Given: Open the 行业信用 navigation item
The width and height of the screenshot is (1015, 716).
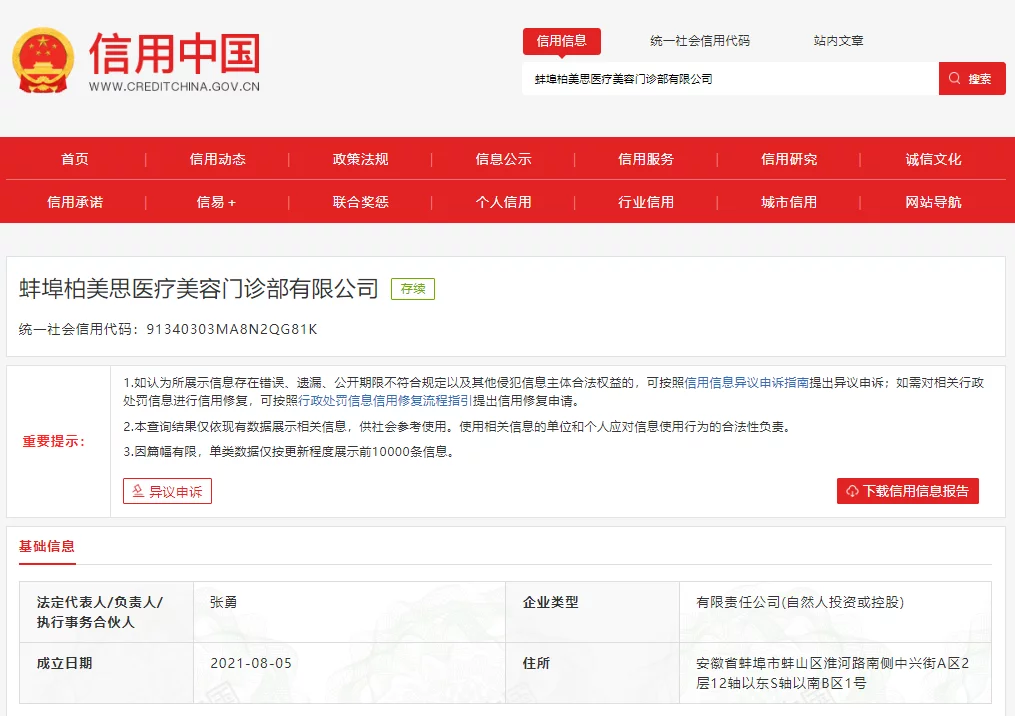Looking at the screenshot, I should (646, 202).
